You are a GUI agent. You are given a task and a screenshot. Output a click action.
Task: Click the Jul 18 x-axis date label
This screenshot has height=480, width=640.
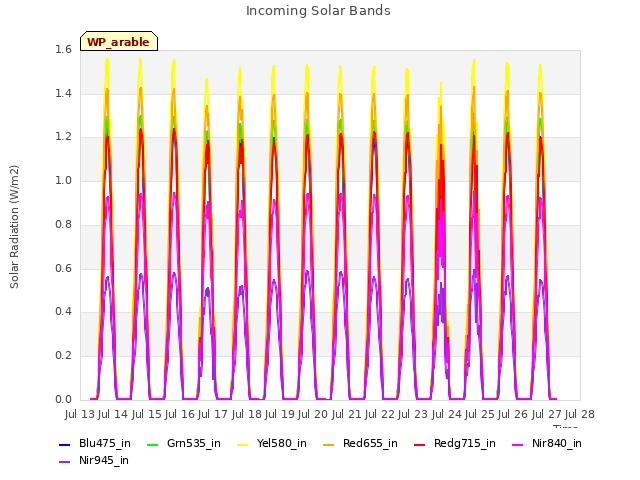(x=247, y=415)
